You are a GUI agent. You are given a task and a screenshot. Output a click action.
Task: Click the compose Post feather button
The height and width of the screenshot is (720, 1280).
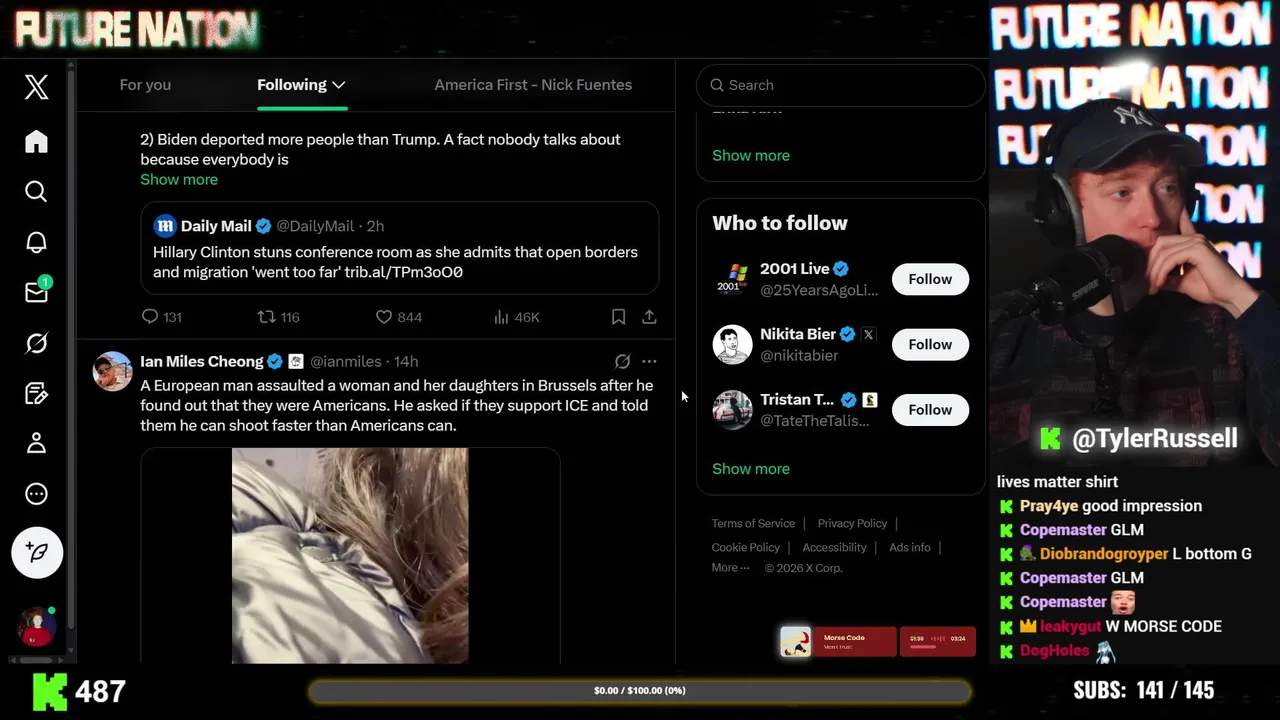click(x=37, y=552)
